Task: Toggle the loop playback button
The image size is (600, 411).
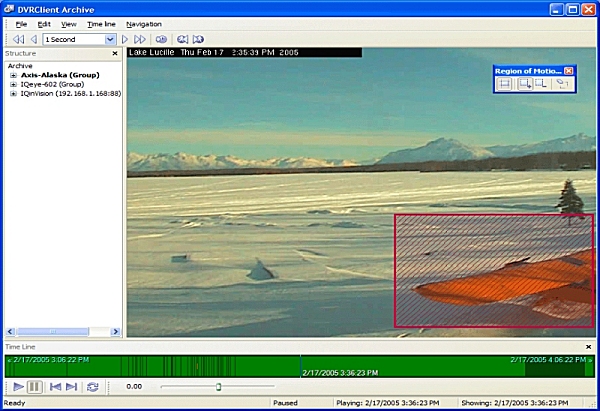Action: pos(93,386)
